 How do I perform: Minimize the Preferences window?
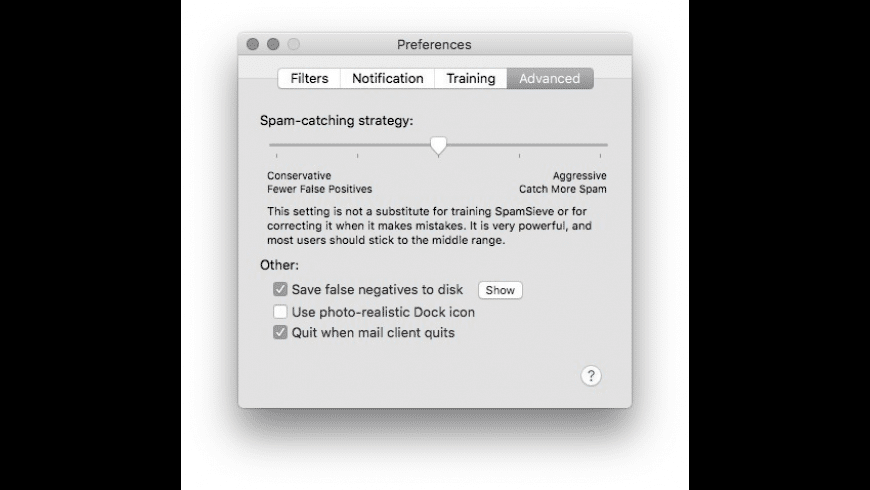273,44
